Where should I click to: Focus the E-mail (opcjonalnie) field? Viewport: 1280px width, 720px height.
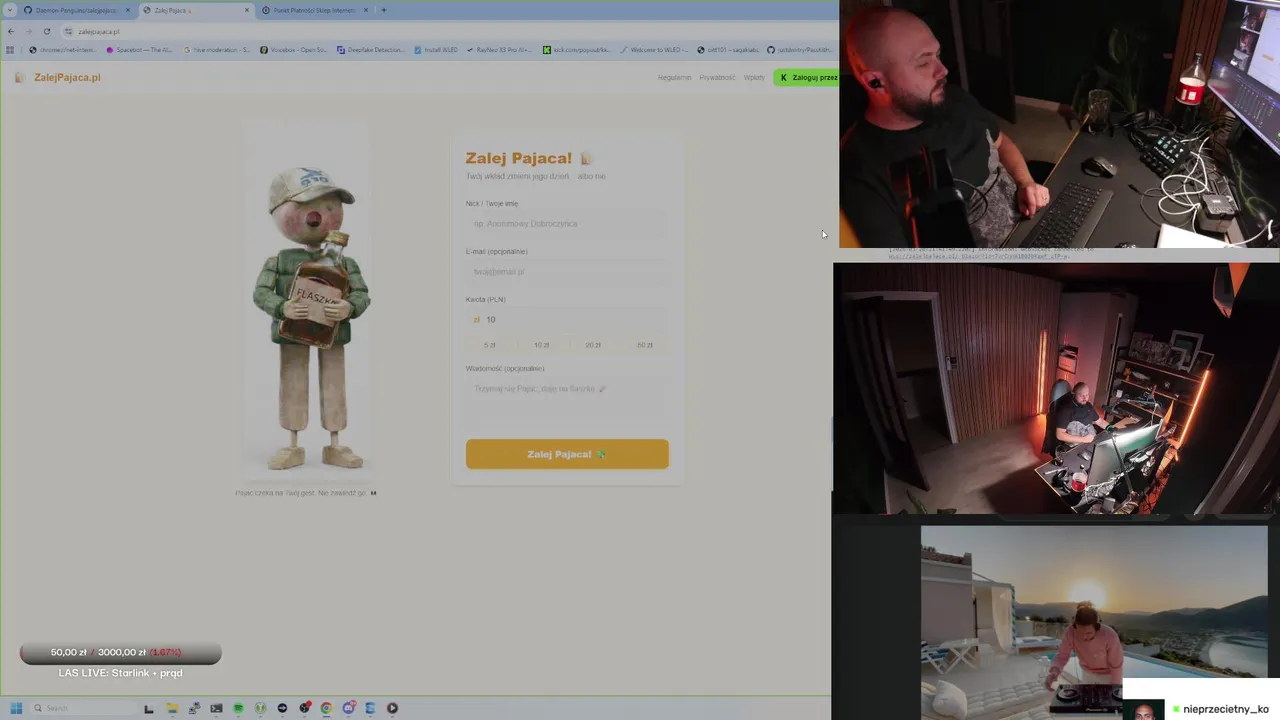point(567,271)
